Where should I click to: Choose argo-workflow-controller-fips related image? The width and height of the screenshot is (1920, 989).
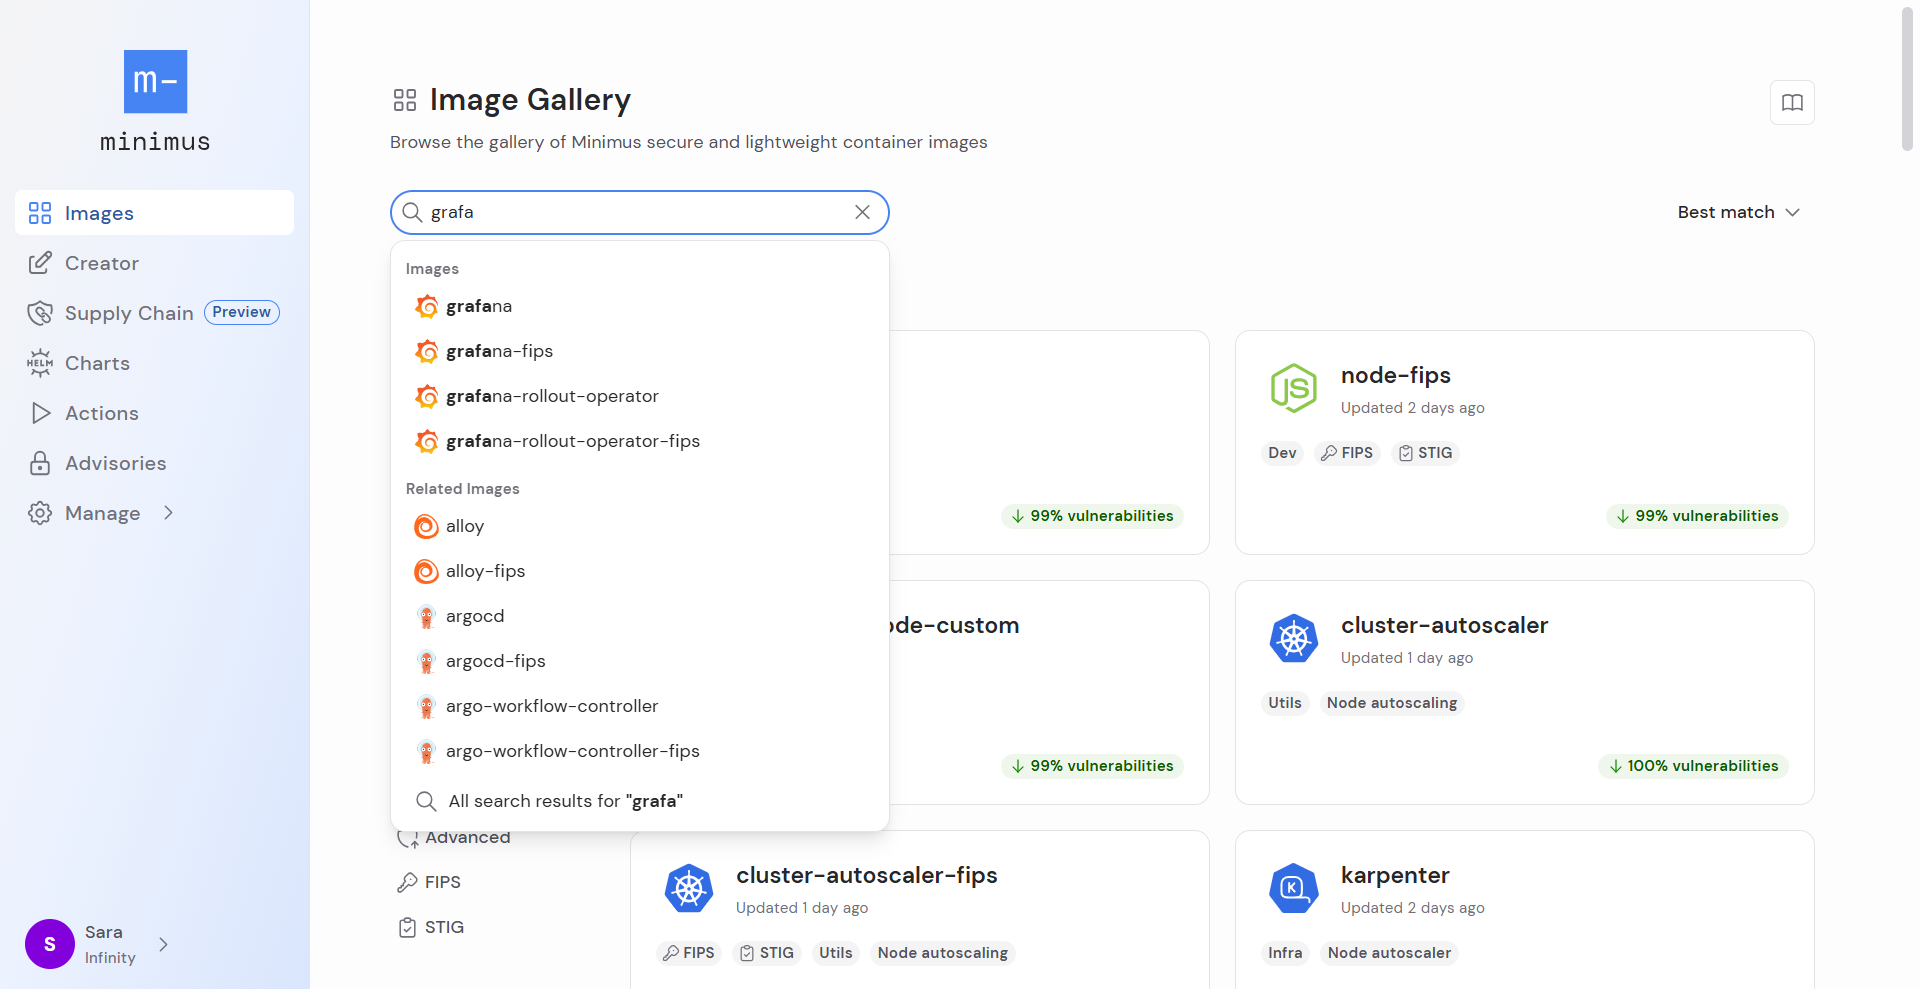tap(640, 751)
